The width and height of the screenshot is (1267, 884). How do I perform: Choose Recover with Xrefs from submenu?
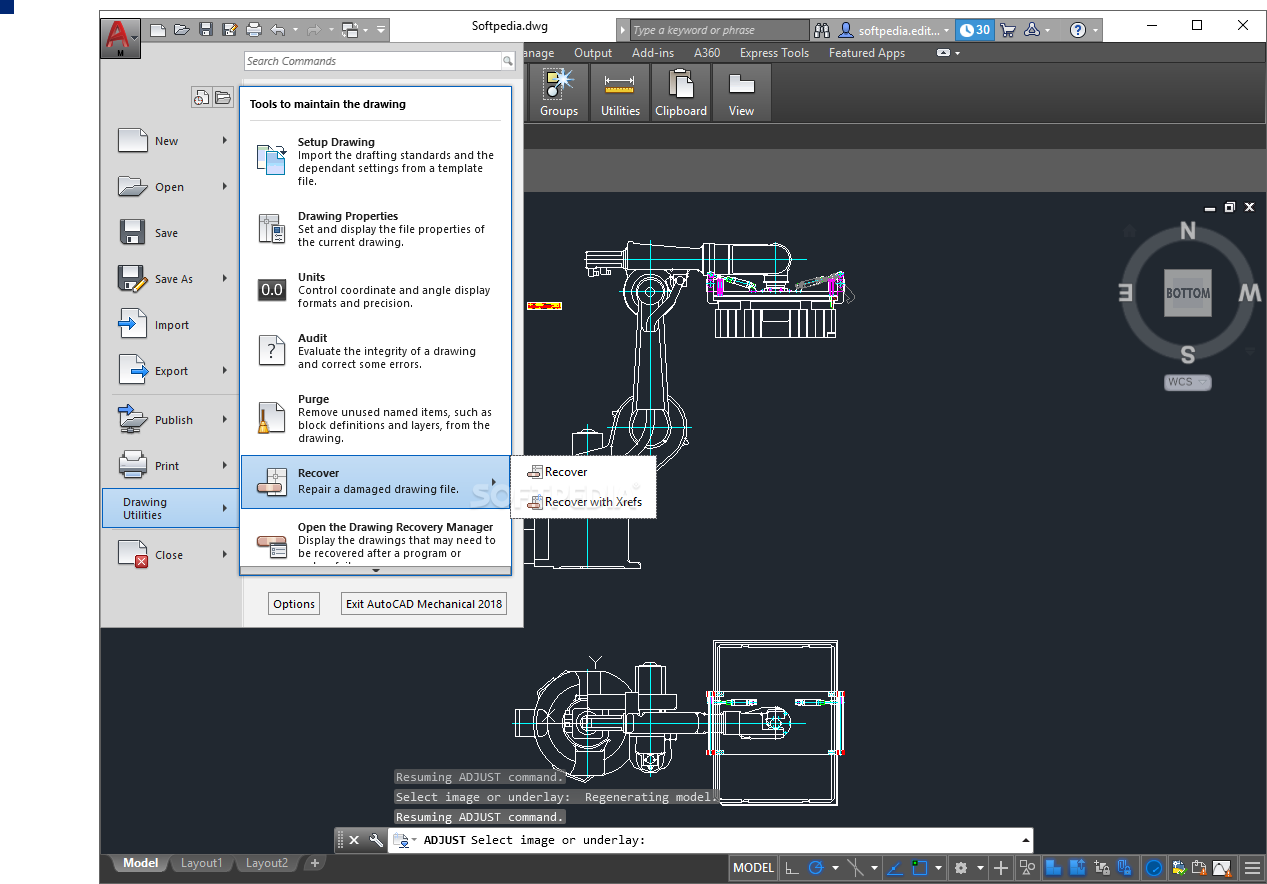tap(583, 502)
